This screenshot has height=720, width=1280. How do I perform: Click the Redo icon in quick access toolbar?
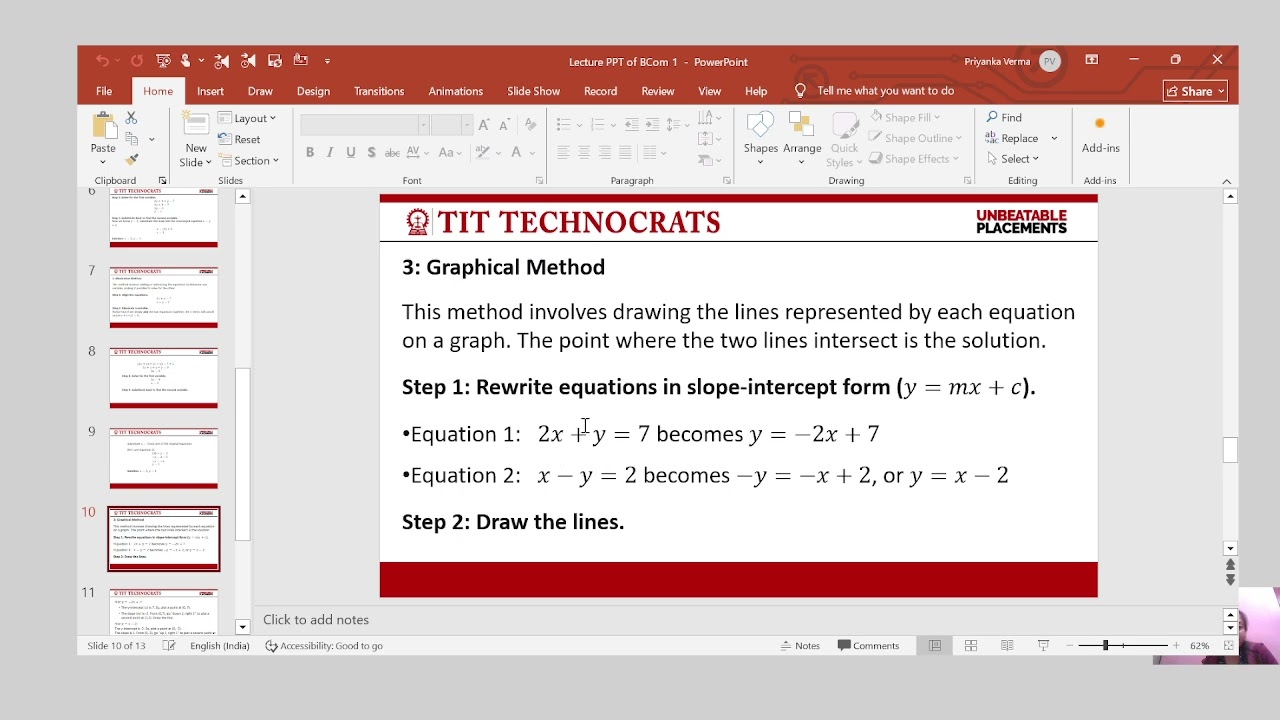tap(136, 61)
